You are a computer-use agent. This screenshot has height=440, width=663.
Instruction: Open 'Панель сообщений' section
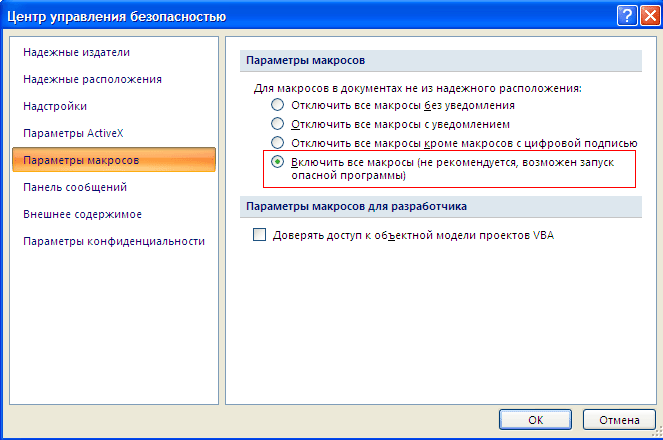(75, 187)
